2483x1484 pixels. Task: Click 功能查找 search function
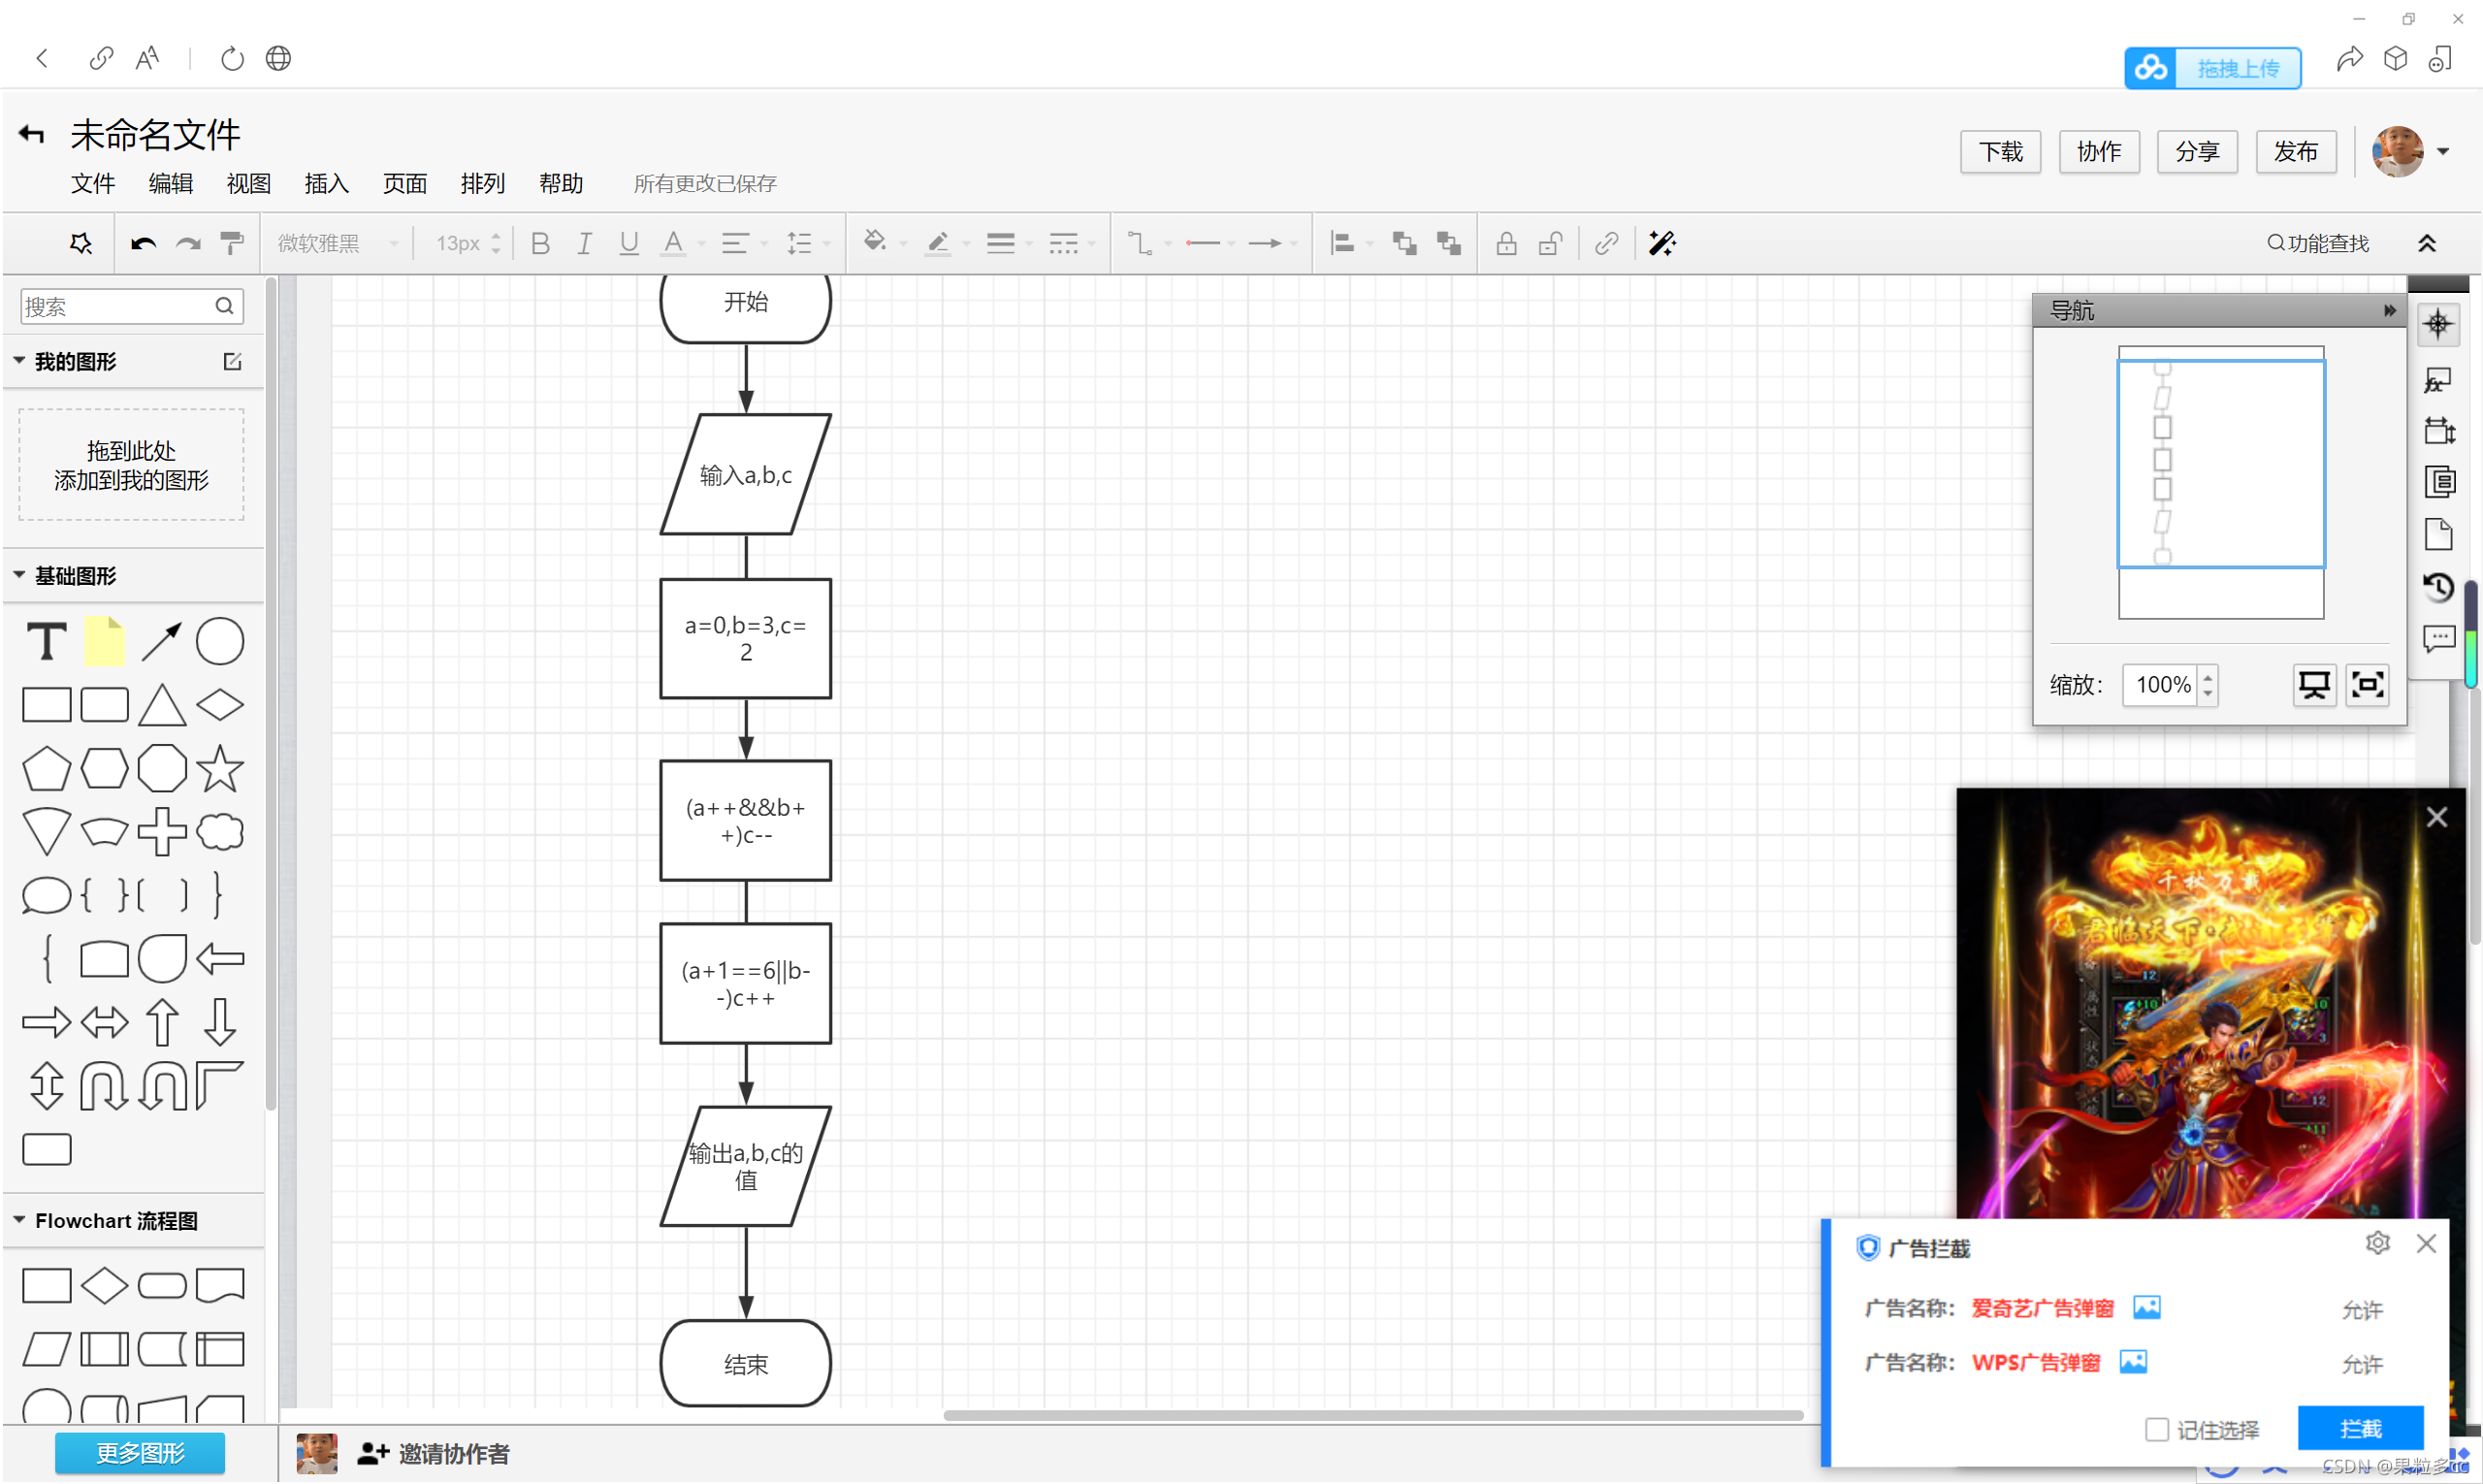tap(2317, 243)
